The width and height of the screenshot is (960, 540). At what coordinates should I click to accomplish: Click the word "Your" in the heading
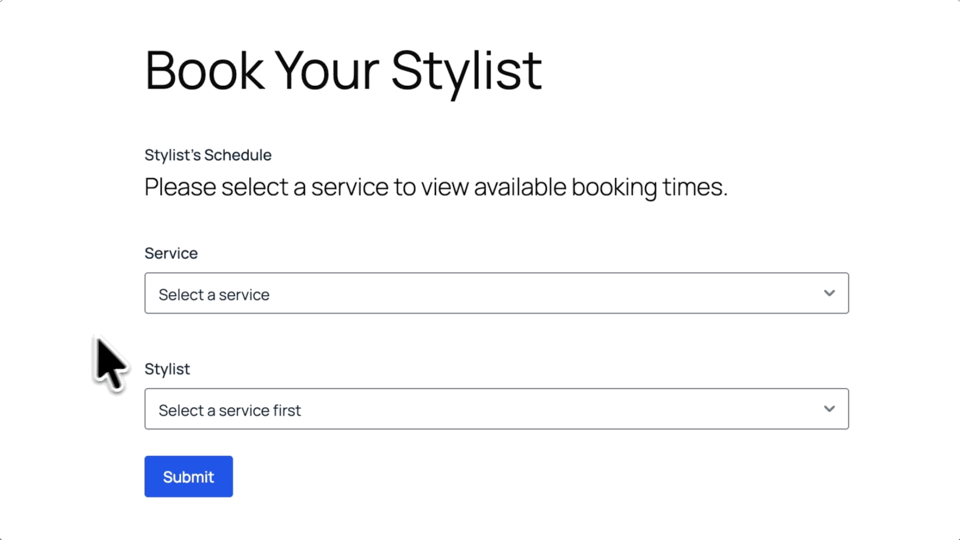click(x=326, y=70)
